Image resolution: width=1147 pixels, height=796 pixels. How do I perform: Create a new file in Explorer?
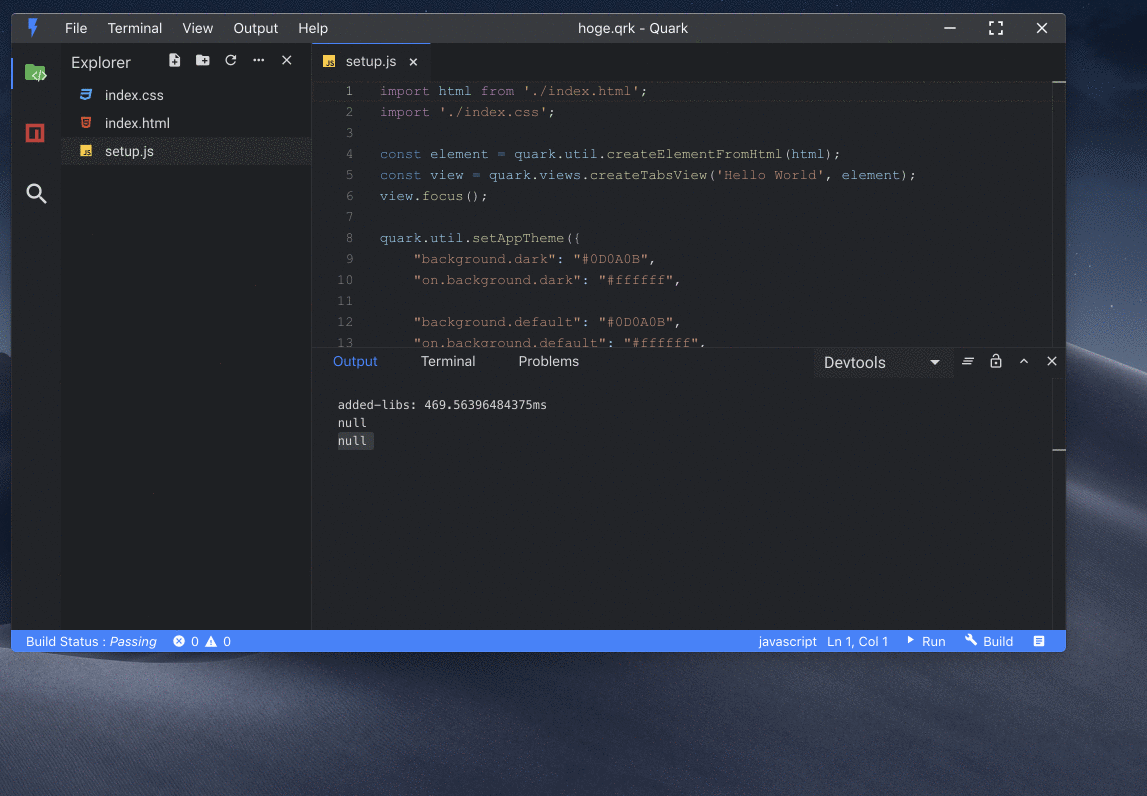point(175,61)
